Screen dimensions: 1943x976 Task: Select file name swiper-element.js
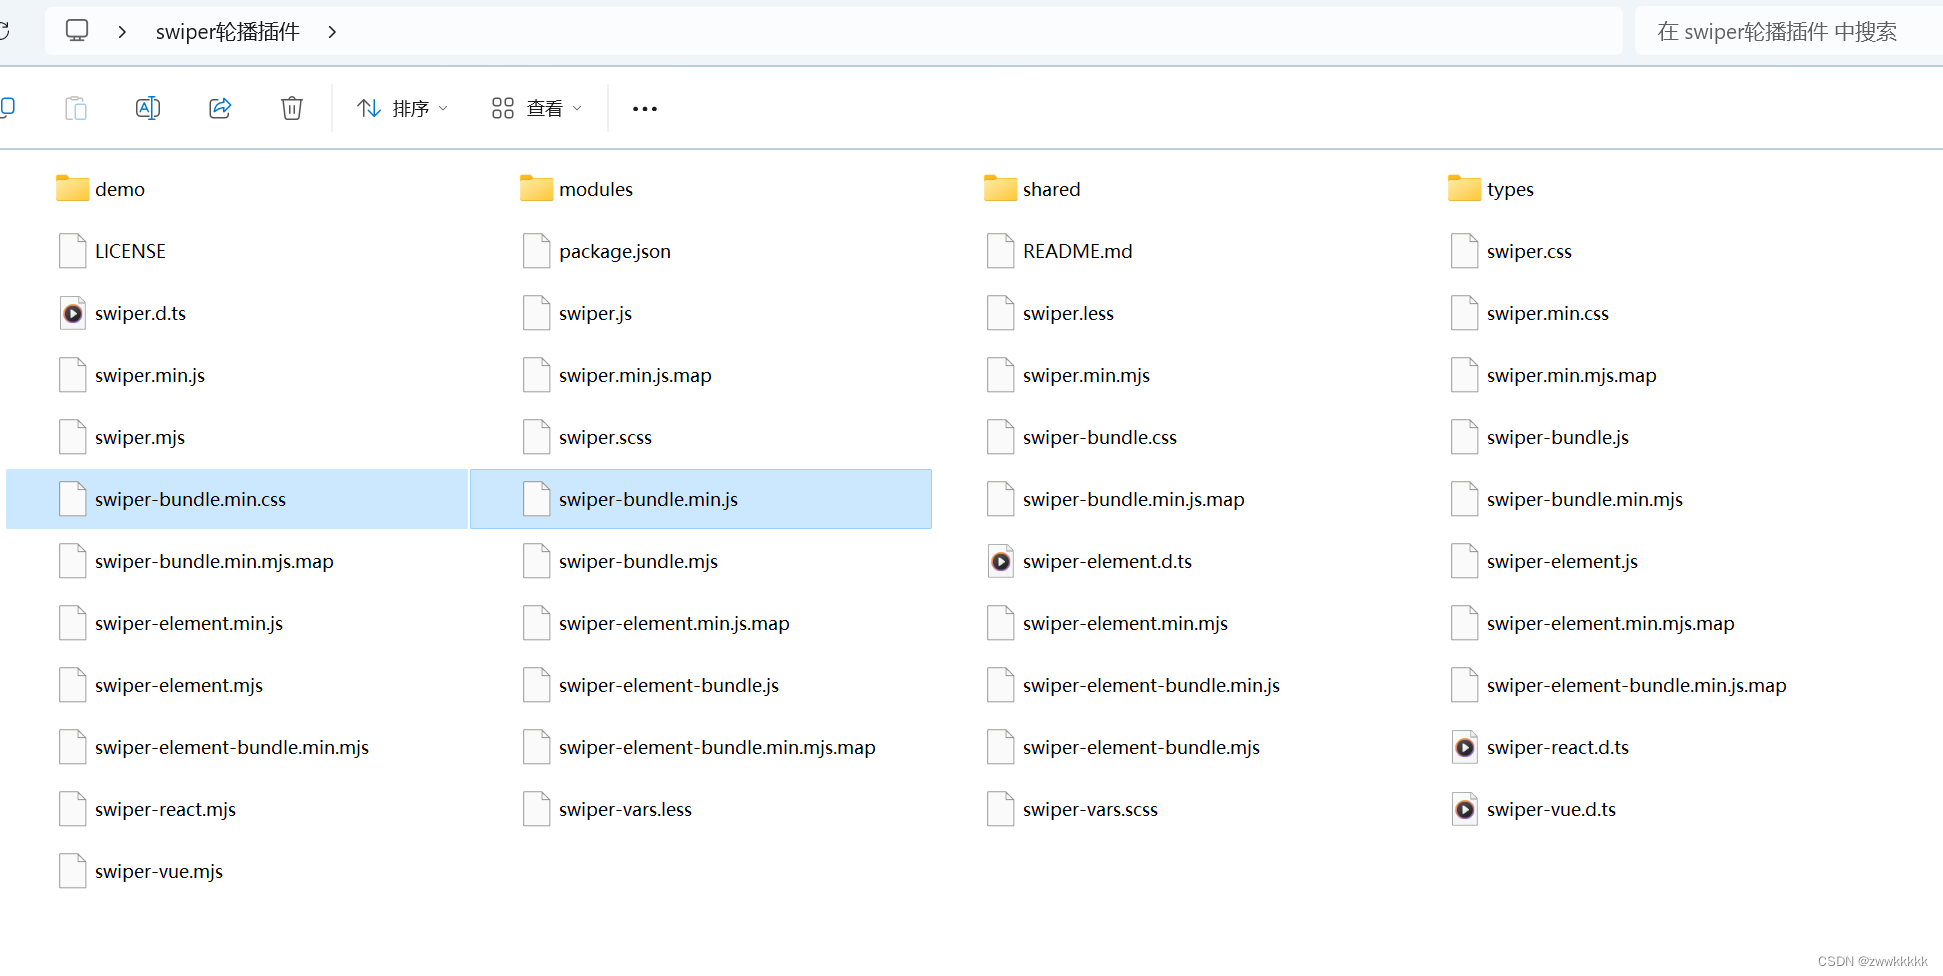[1562, 561]
